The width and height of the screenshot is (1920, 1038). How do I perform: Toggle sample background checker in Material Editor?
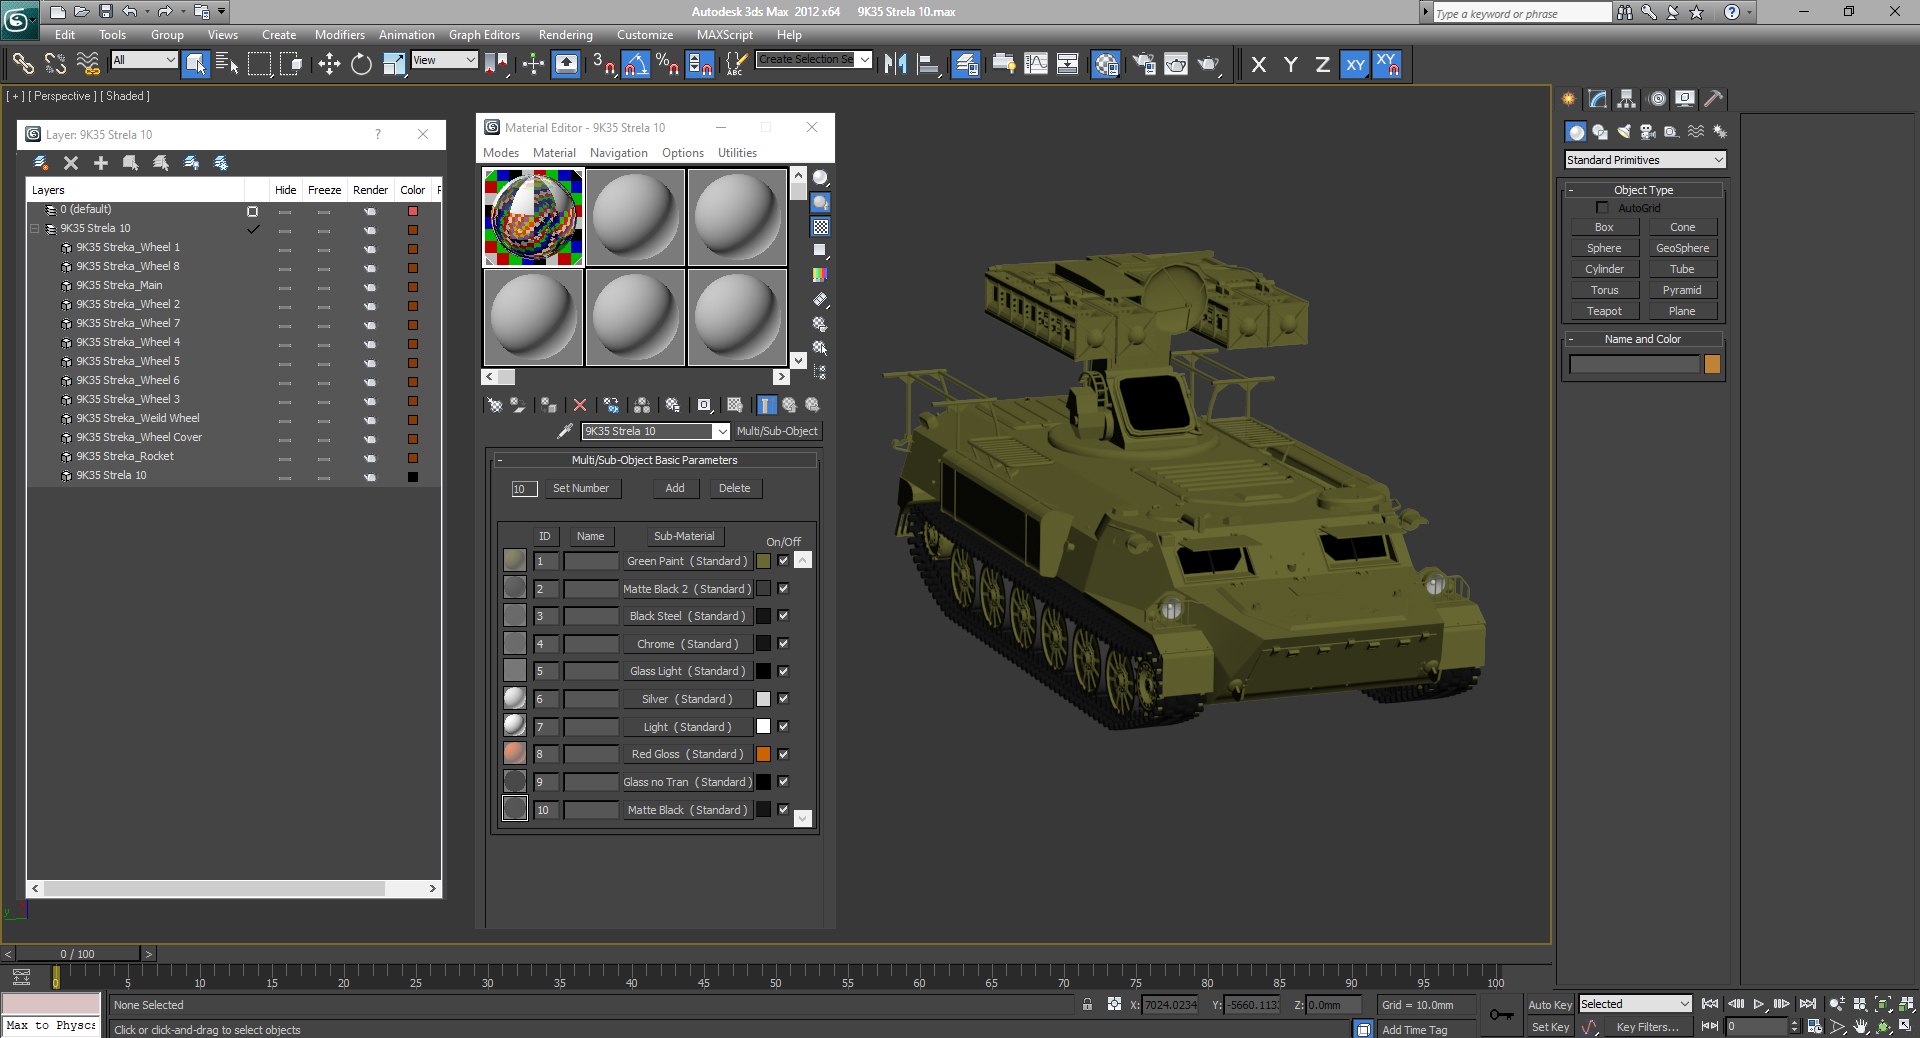tap(821, 227)
